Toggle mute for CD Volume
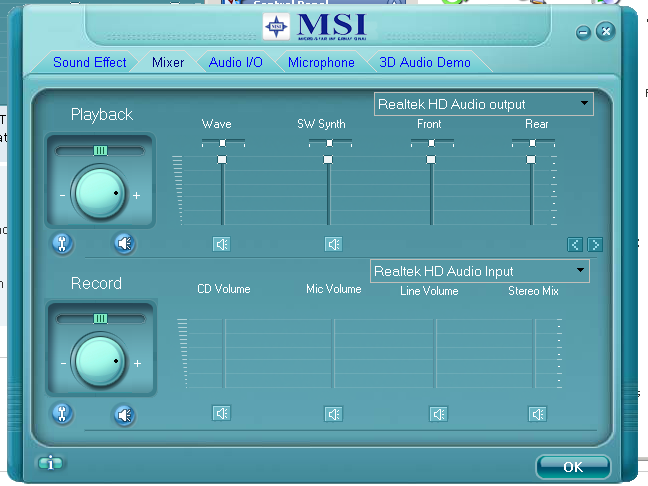The image size is (648, 486). pyautogui.click(x=221, y=413)
